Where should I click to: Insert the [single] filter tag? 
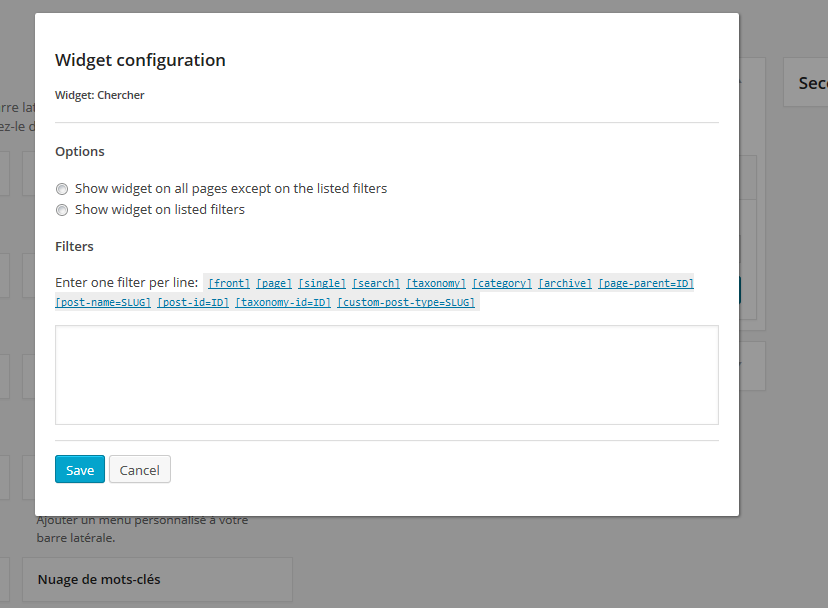[322, 283]
